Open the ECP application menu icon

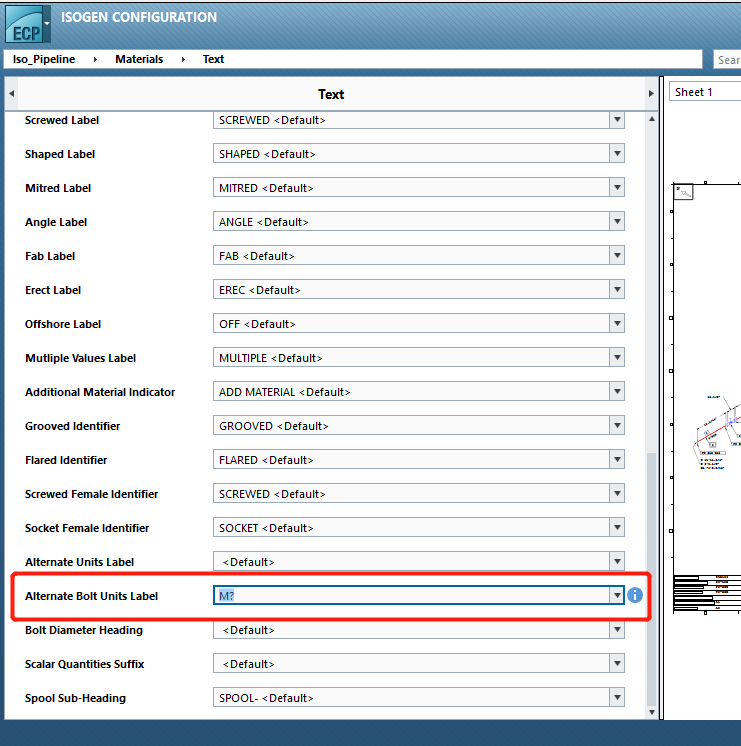point(27,24)
